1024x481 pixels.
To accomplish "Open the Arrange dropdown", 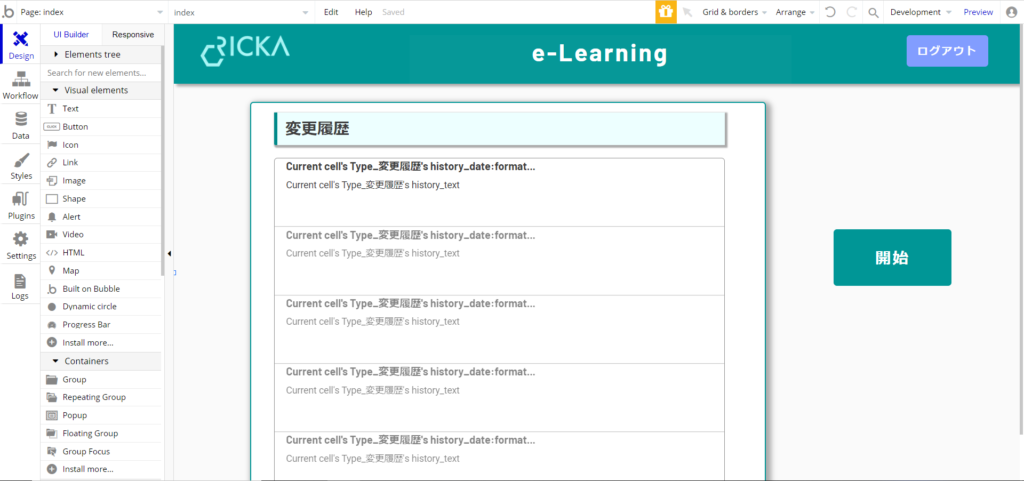I will [795, 12].
